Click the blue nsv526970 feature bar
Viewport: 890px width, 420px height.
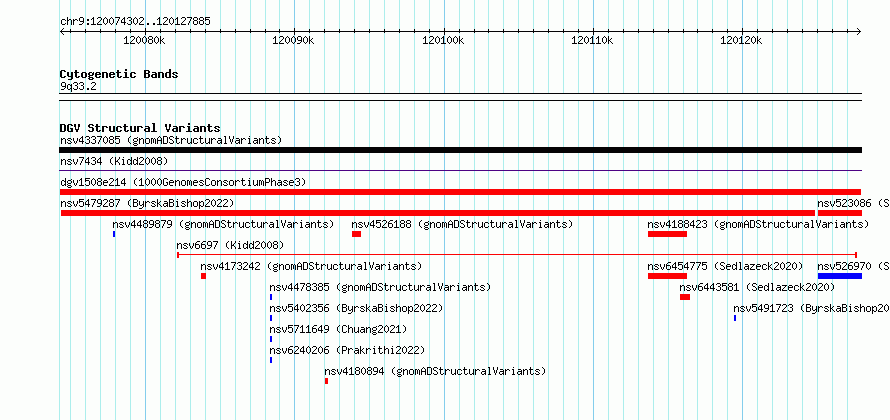pyautogui.click(x=839, y=276)
